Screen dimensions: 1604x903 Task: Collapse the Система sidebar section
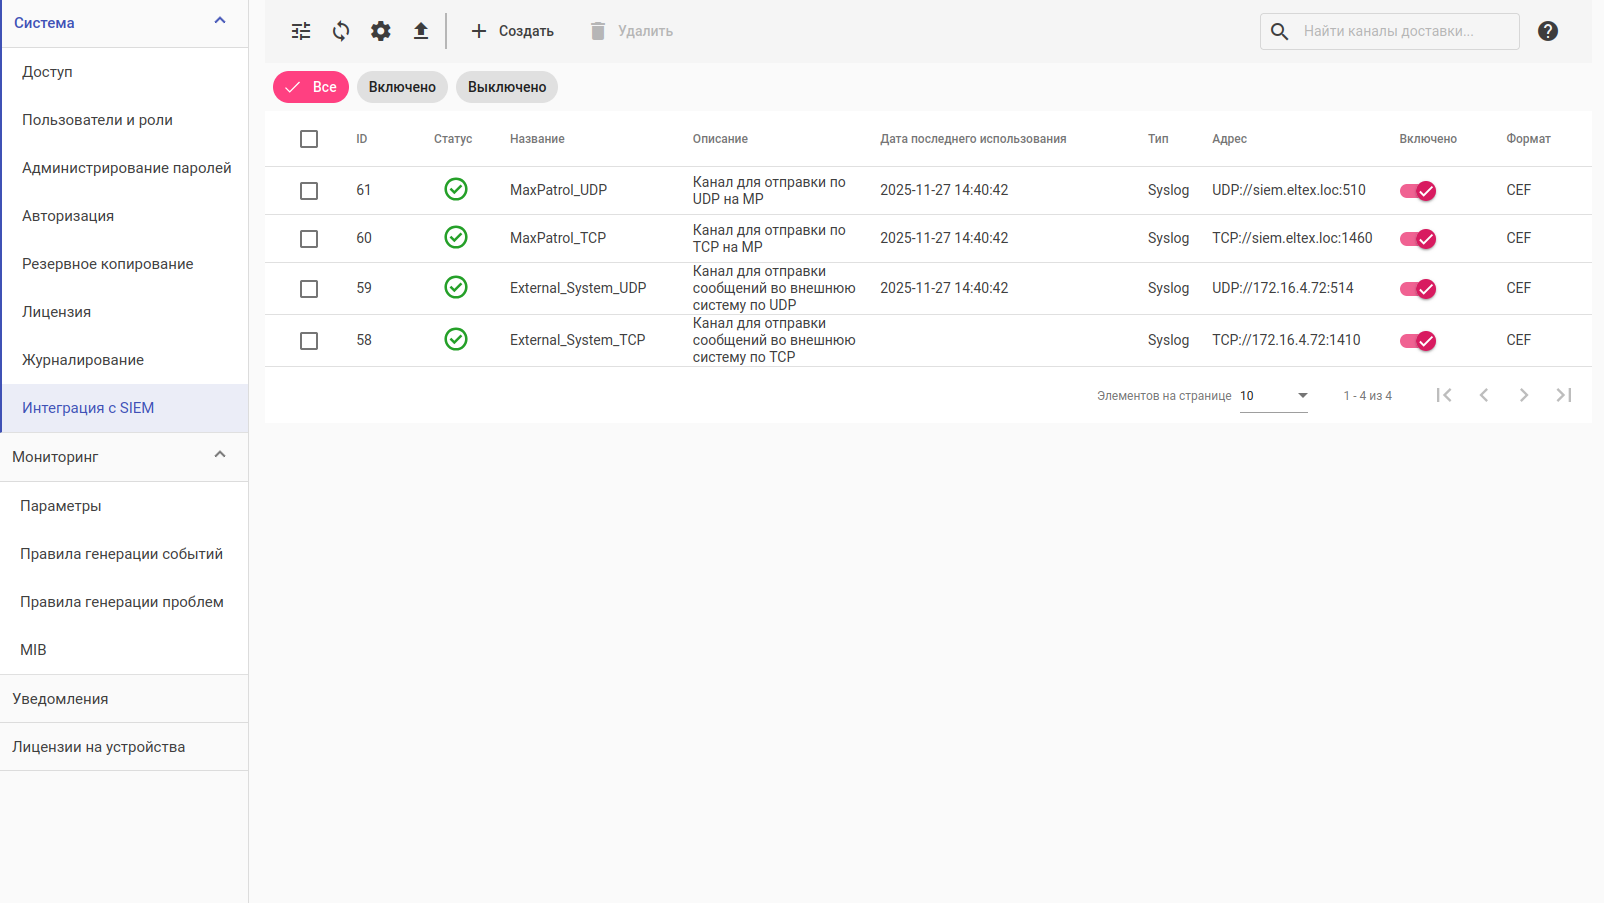[x=220, y=22]
